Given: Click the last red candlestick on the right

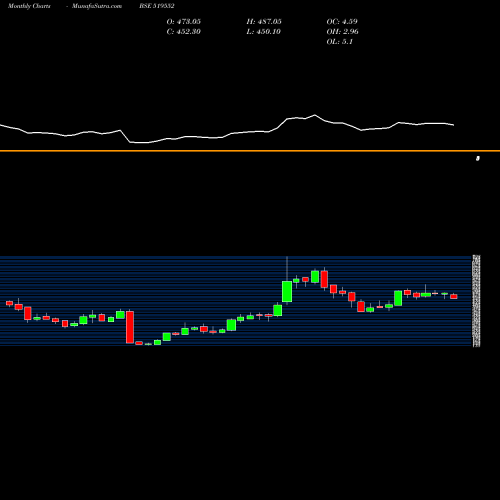Looking at the screenshot, I should [x=454, y=296].
